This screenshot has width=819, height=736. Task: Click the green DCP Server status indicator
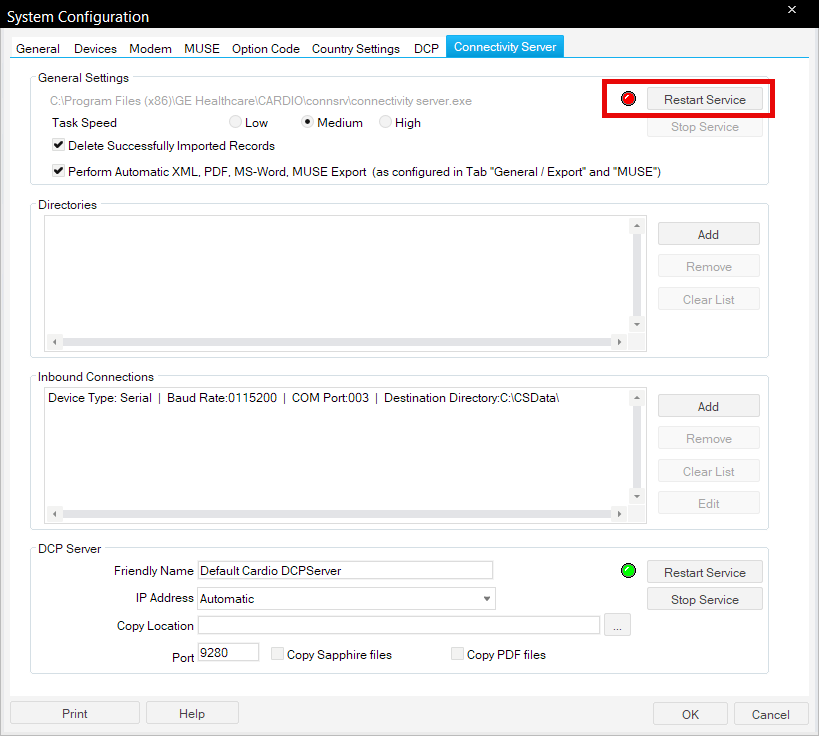pyautogui.click(x=628, y=571)
